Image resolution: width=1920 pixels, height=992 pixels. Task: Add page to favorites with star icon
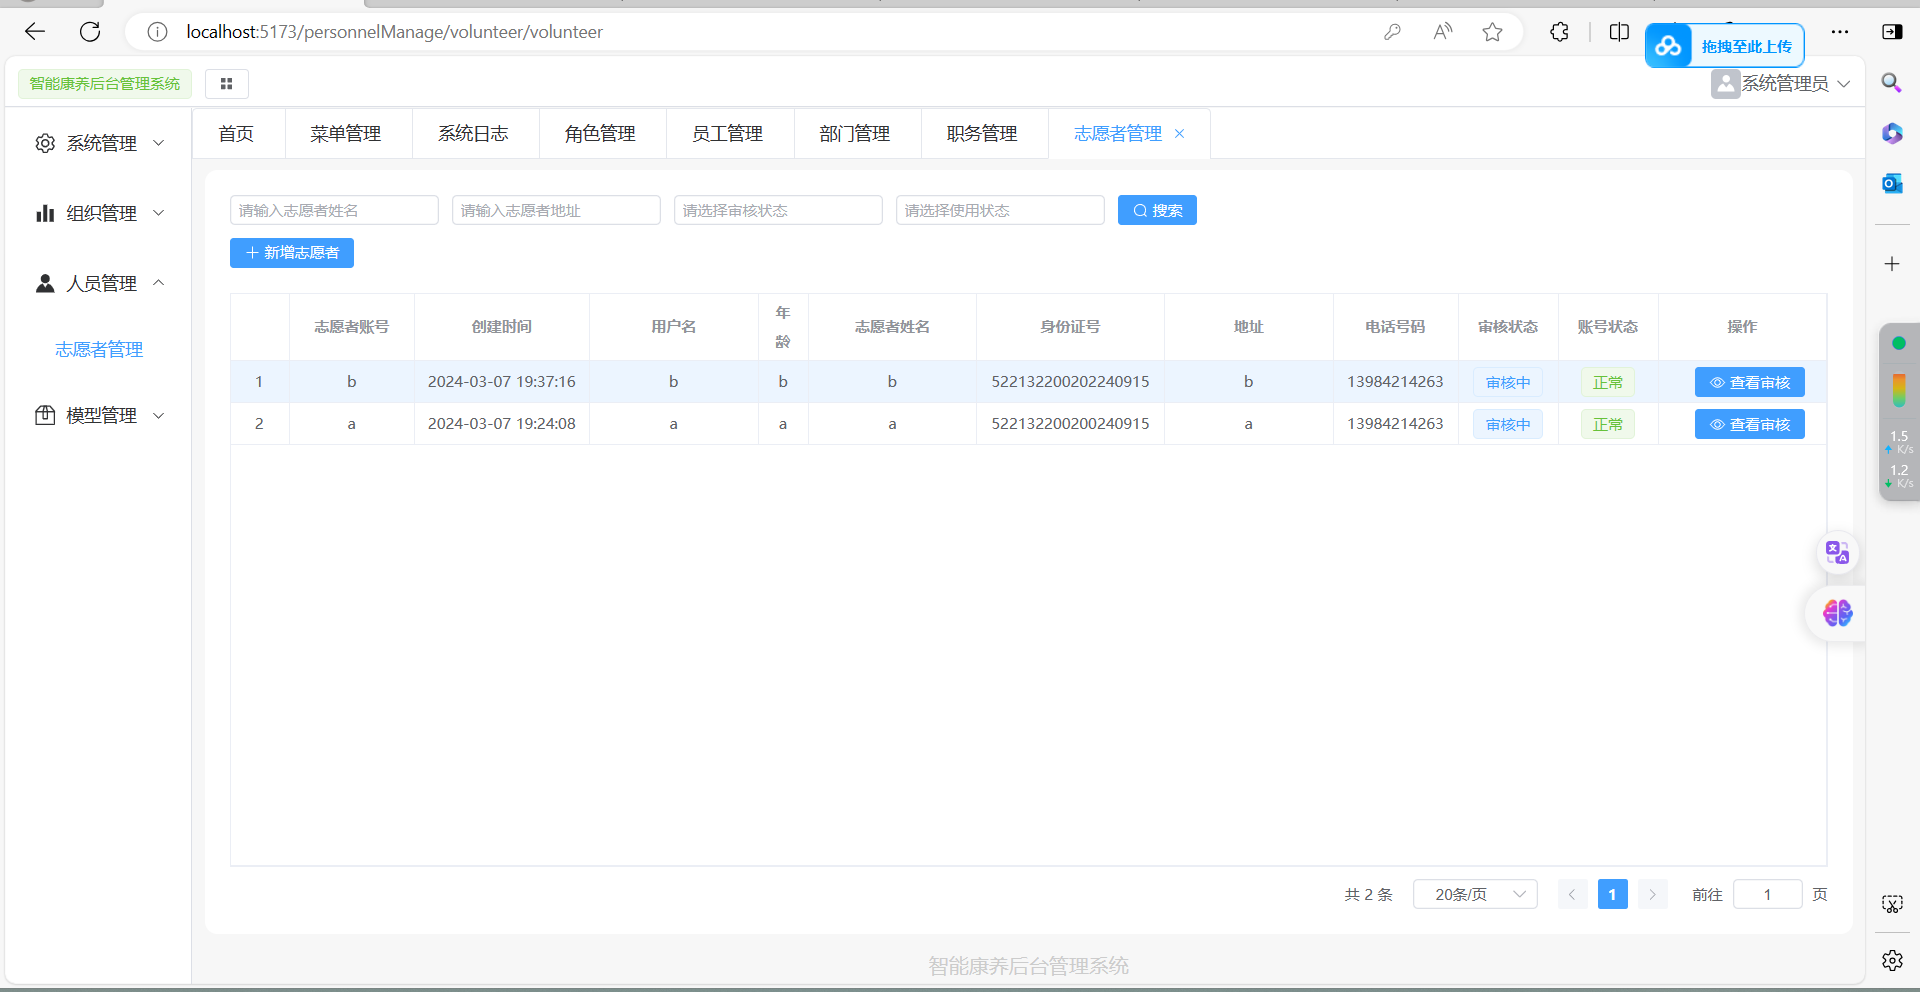[x=1493, y=32]
